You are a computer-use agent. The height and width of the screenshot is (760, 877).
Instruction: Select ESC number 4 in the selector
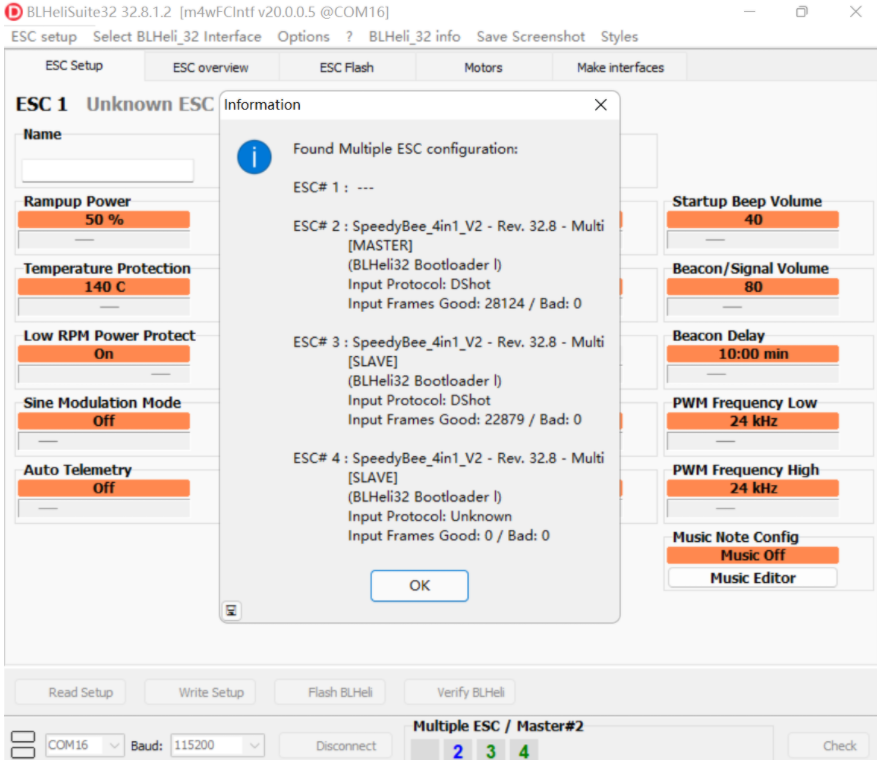pos(524,750)
